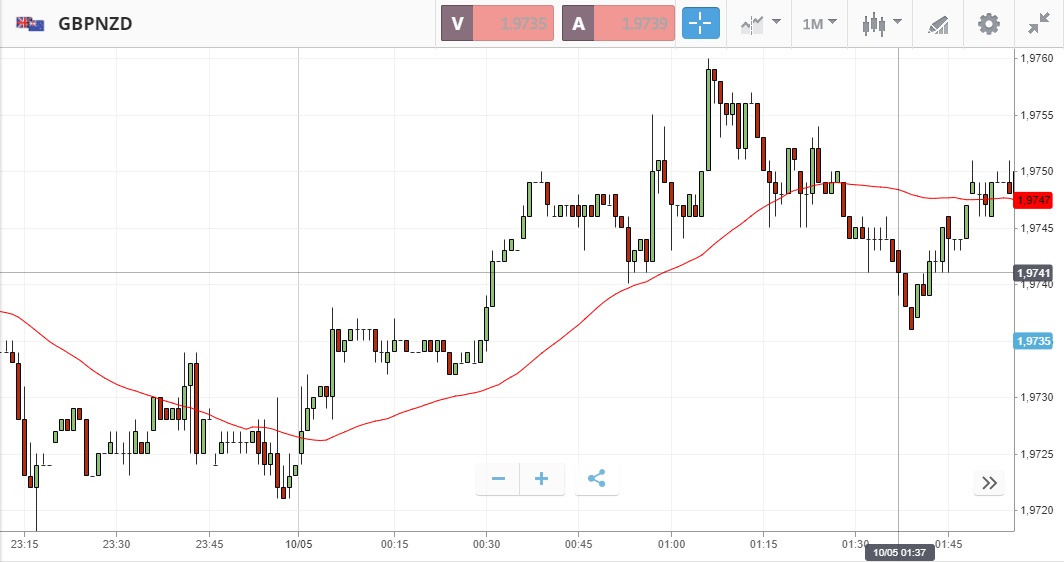Zoom in the chart with plus button

542,479
